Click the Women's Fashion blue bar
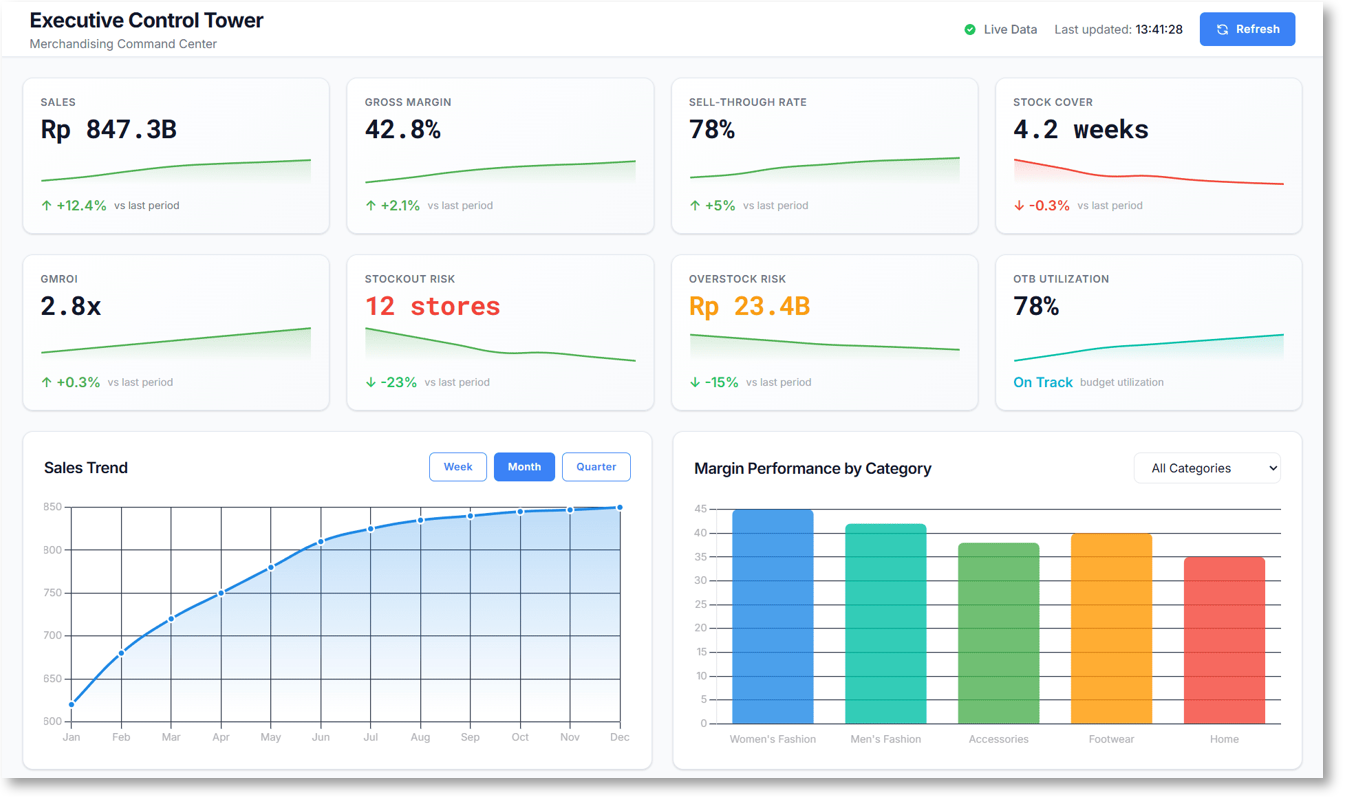The height and width of the screenshot is (797, 1347). point(772,617)
